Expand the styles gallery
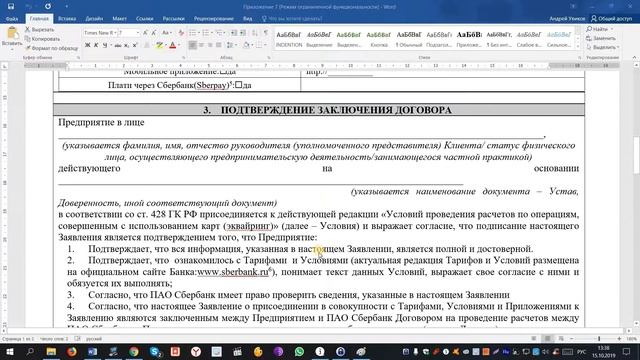Image resolution: width=640 pixels, height=360 pixels. point(578,47)
